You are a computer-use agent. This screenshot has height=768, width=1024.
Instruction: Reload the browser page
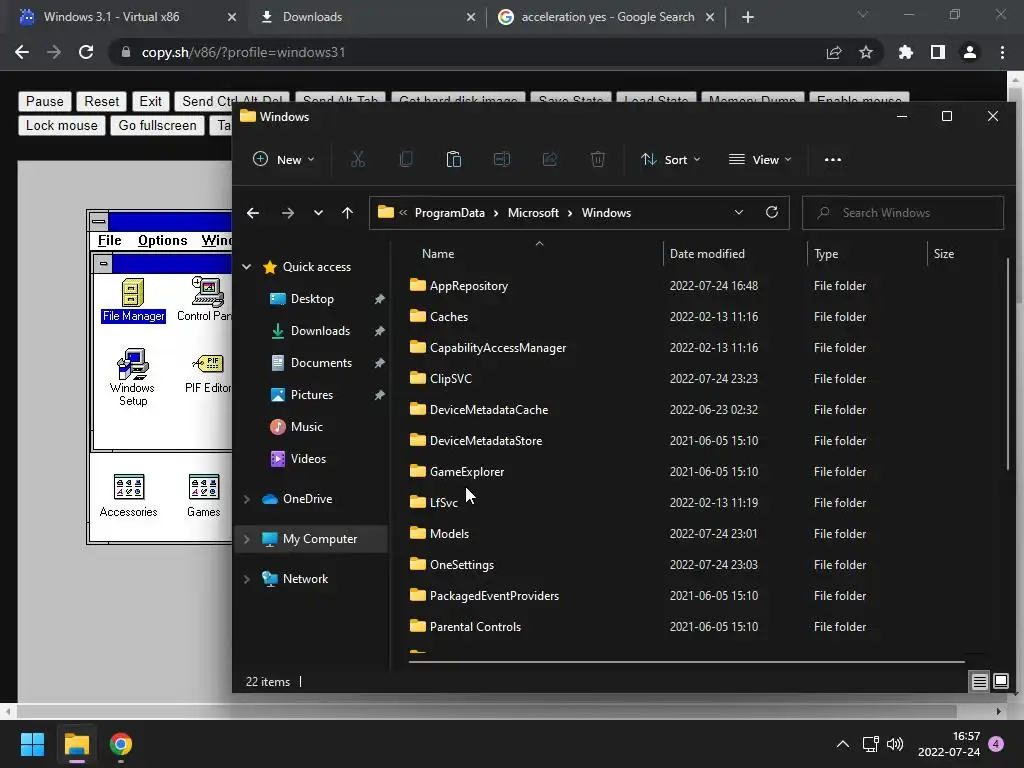tap(86, 52)
